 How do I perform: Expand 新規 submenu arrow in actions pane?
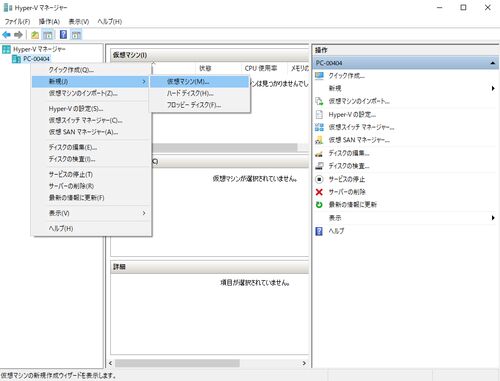[493, 88]
